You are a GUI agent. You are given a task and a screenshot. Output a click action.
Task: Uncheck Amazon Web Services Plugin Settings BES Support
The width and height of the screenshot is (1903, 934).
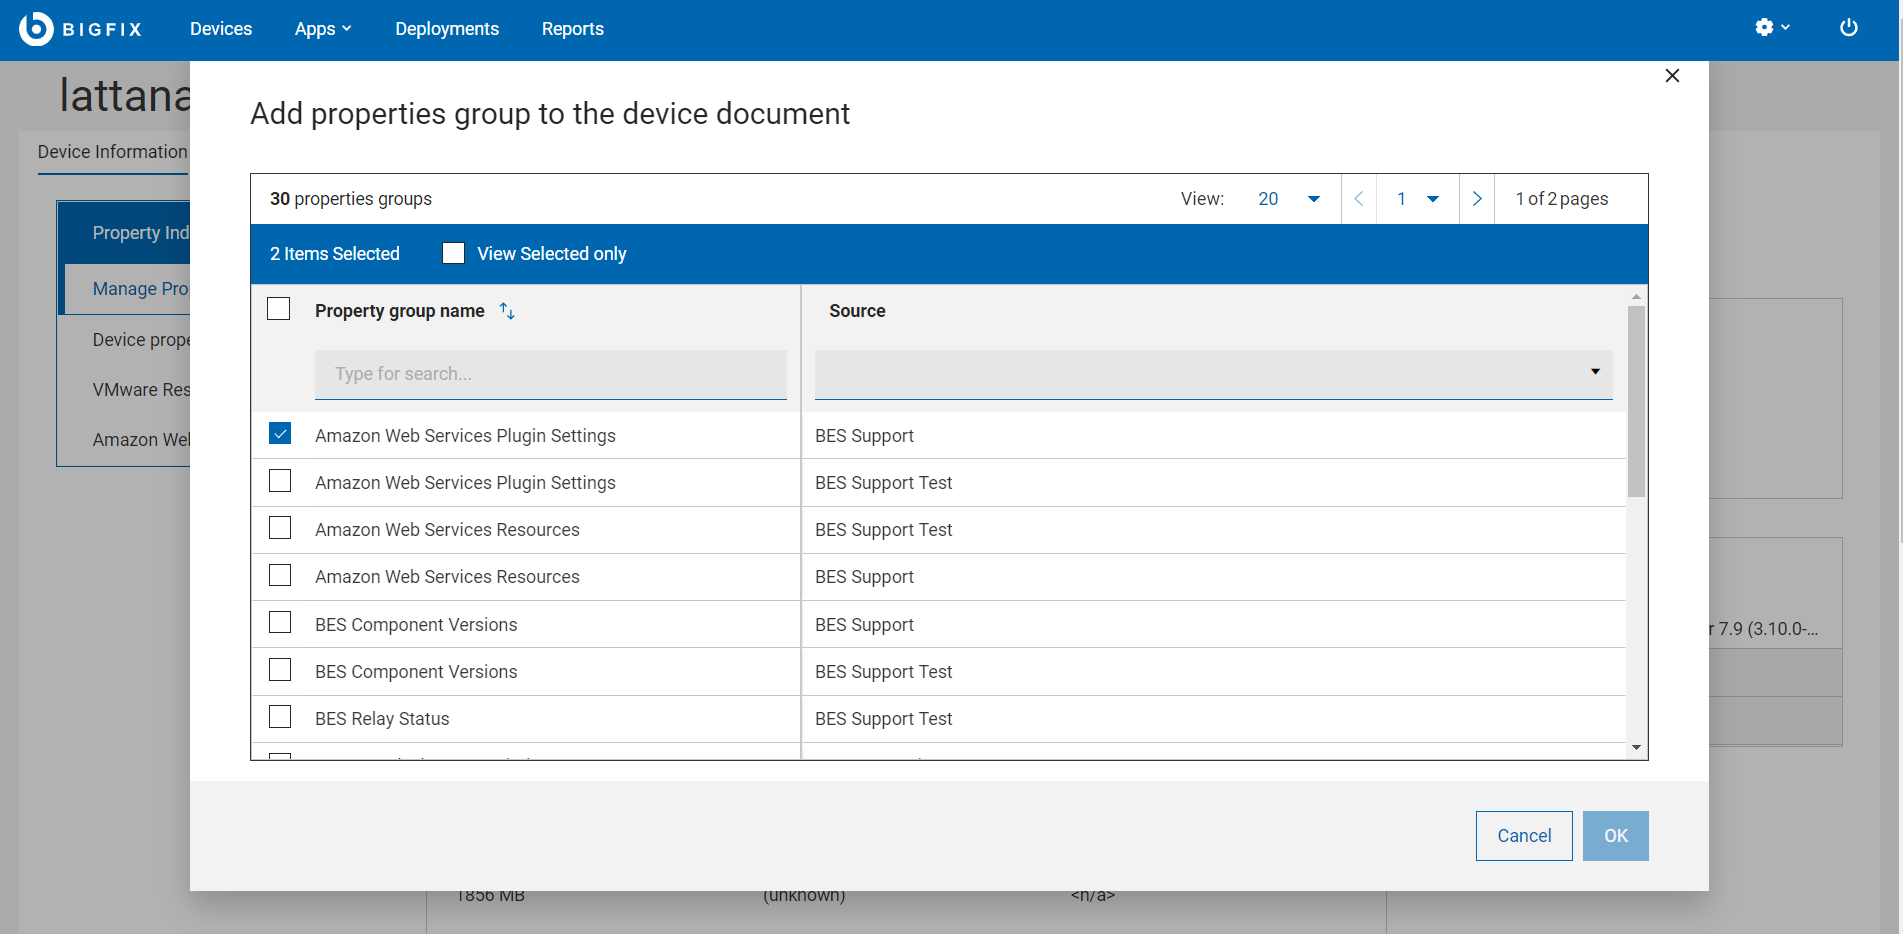pyautogui.click(x=280, y=434)
